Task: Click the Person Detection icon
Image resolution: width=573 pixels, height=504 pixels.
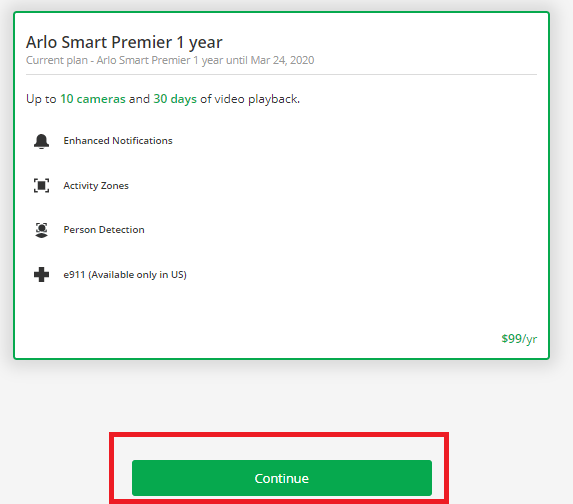Action: (x=41, y=230)
